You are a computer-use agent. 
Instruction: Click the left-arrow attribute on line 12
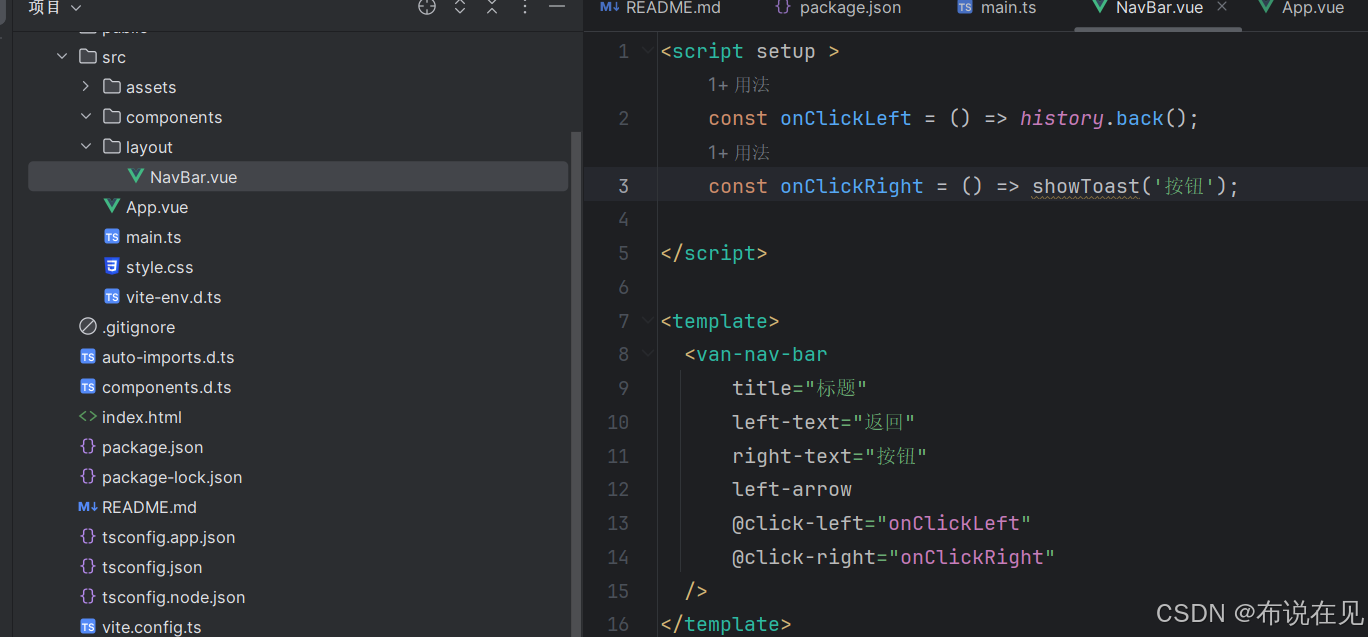click(x=792, y=489)
